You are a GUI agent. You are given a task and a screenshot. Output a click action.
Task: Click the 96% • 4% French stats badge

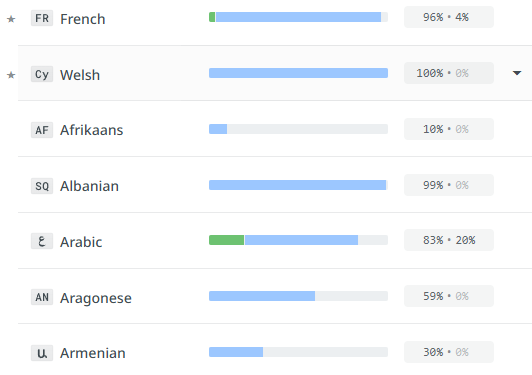pos(449,17)
